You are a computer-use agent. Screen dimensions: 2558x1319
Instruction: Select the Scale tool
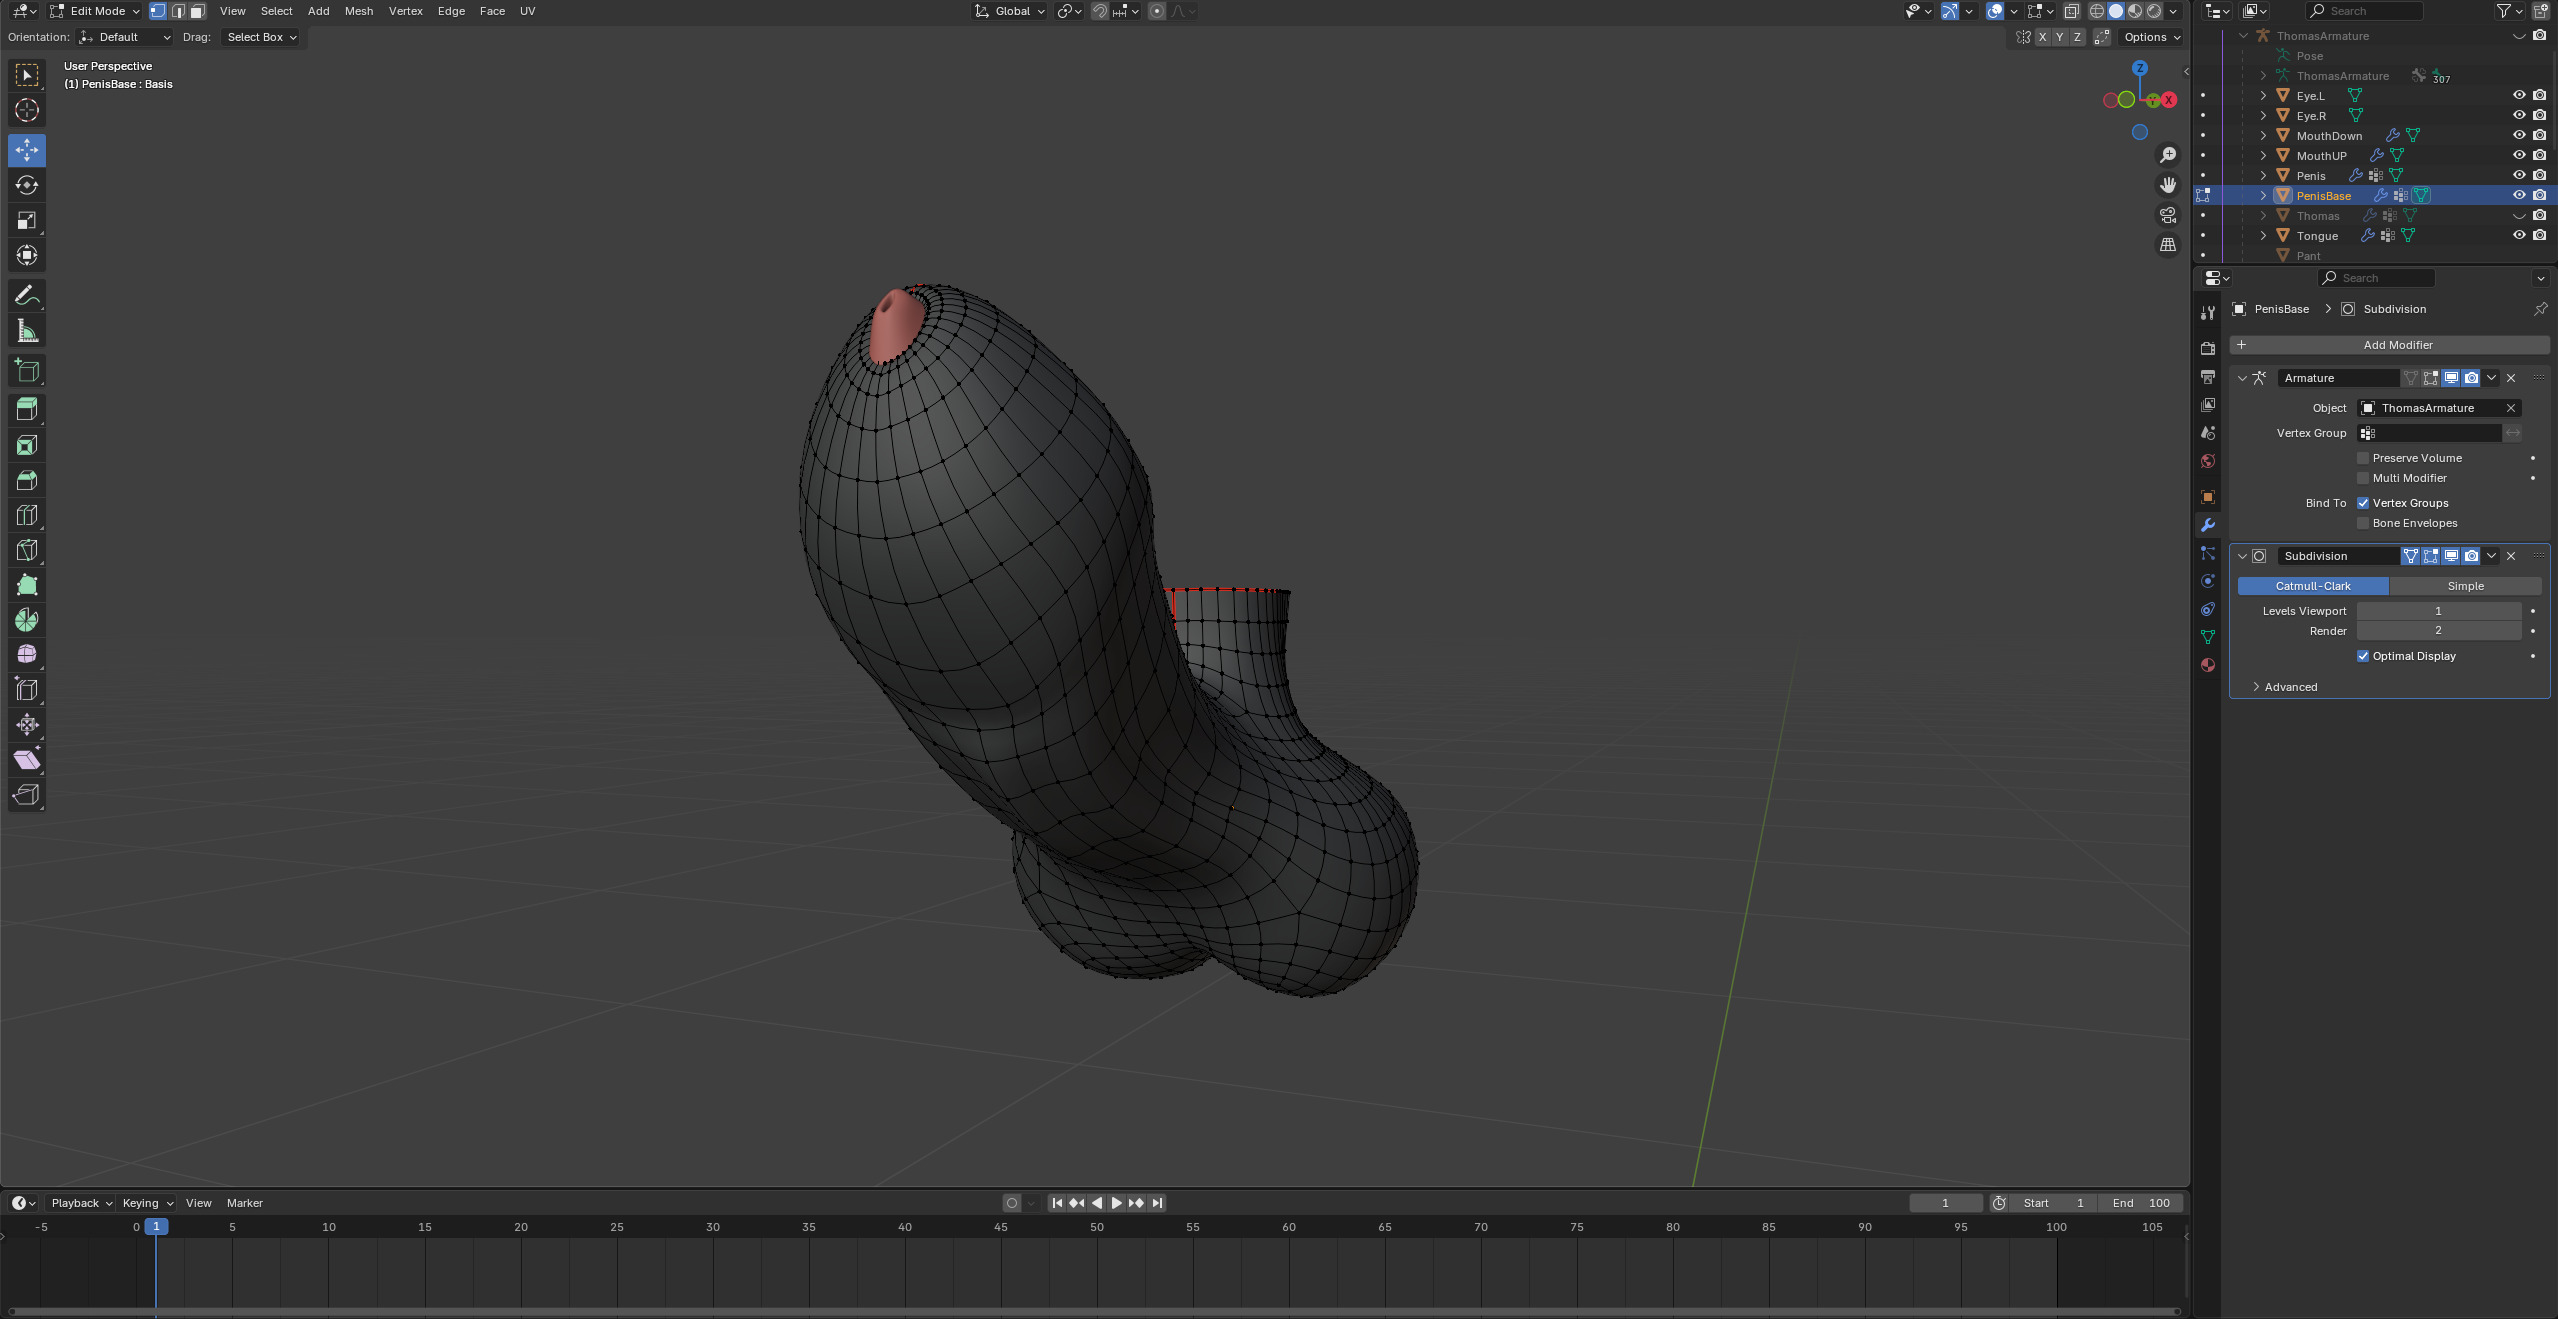coord(27,220)
